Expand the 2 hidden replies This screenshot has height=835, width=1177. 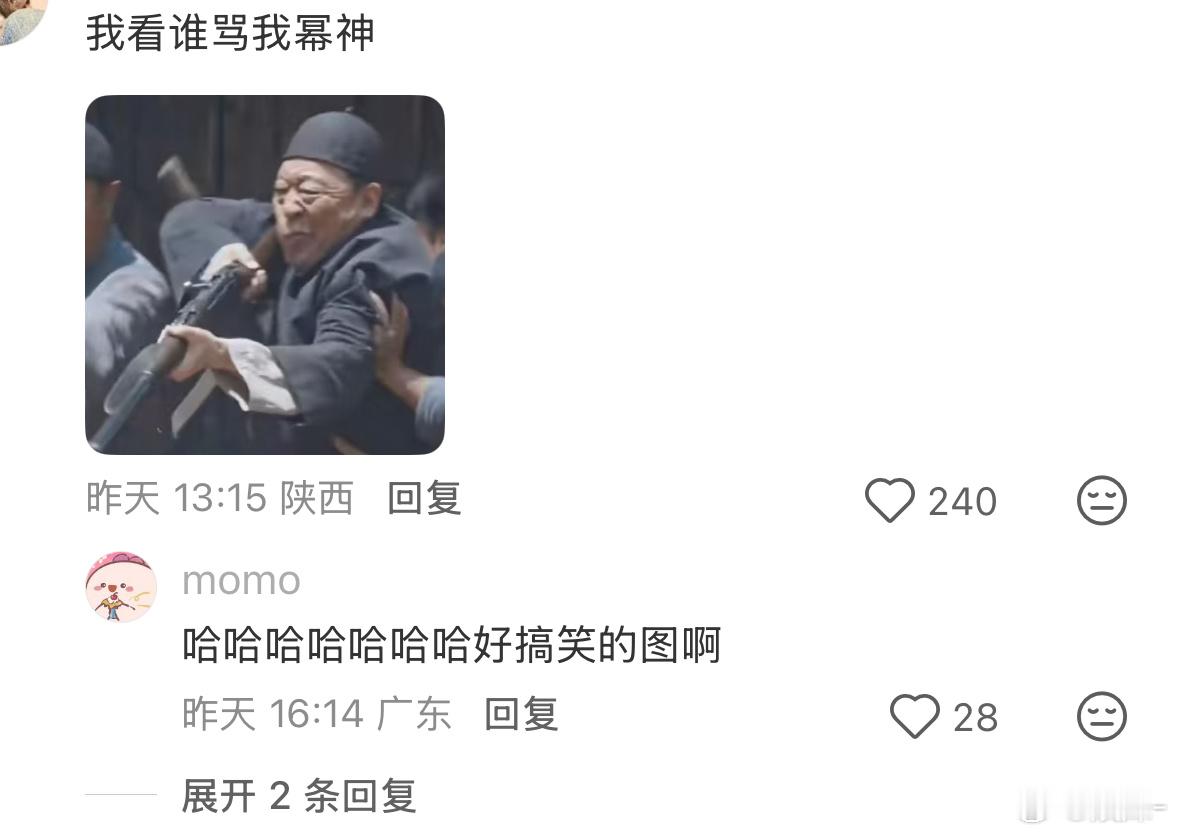coord(299,796)
